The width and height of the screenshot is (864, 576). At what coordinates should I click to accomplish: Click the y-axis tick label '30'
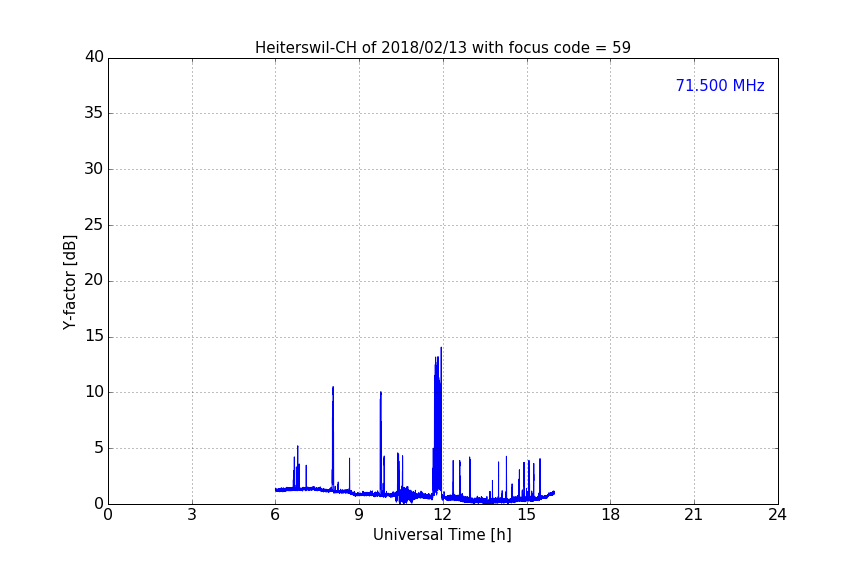(x=94, y=169)
